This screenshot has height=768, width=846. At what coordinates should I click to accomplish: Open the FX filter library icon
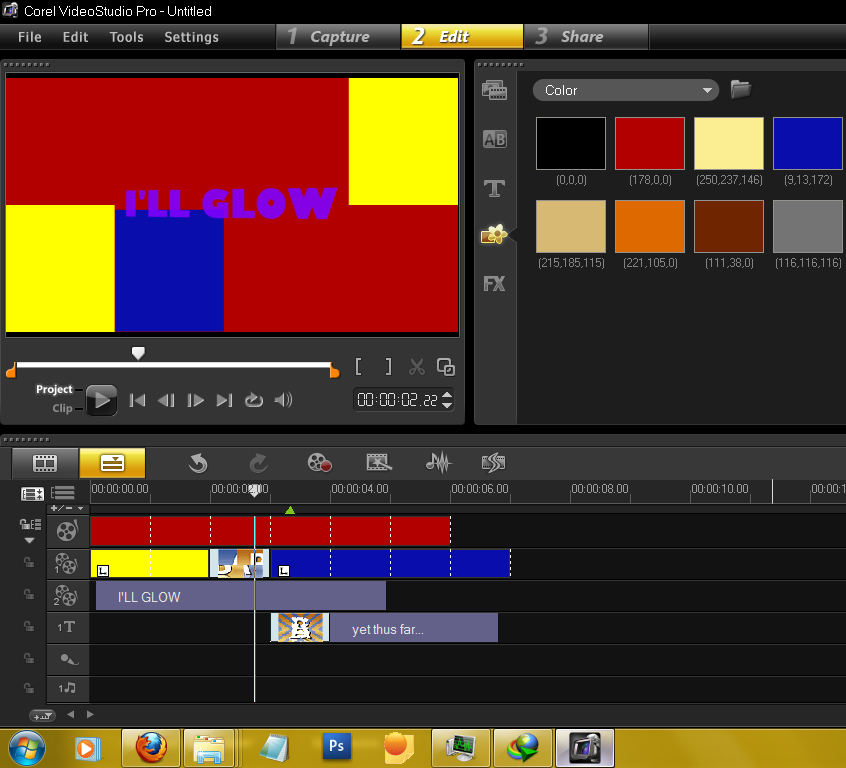point(494,284)
